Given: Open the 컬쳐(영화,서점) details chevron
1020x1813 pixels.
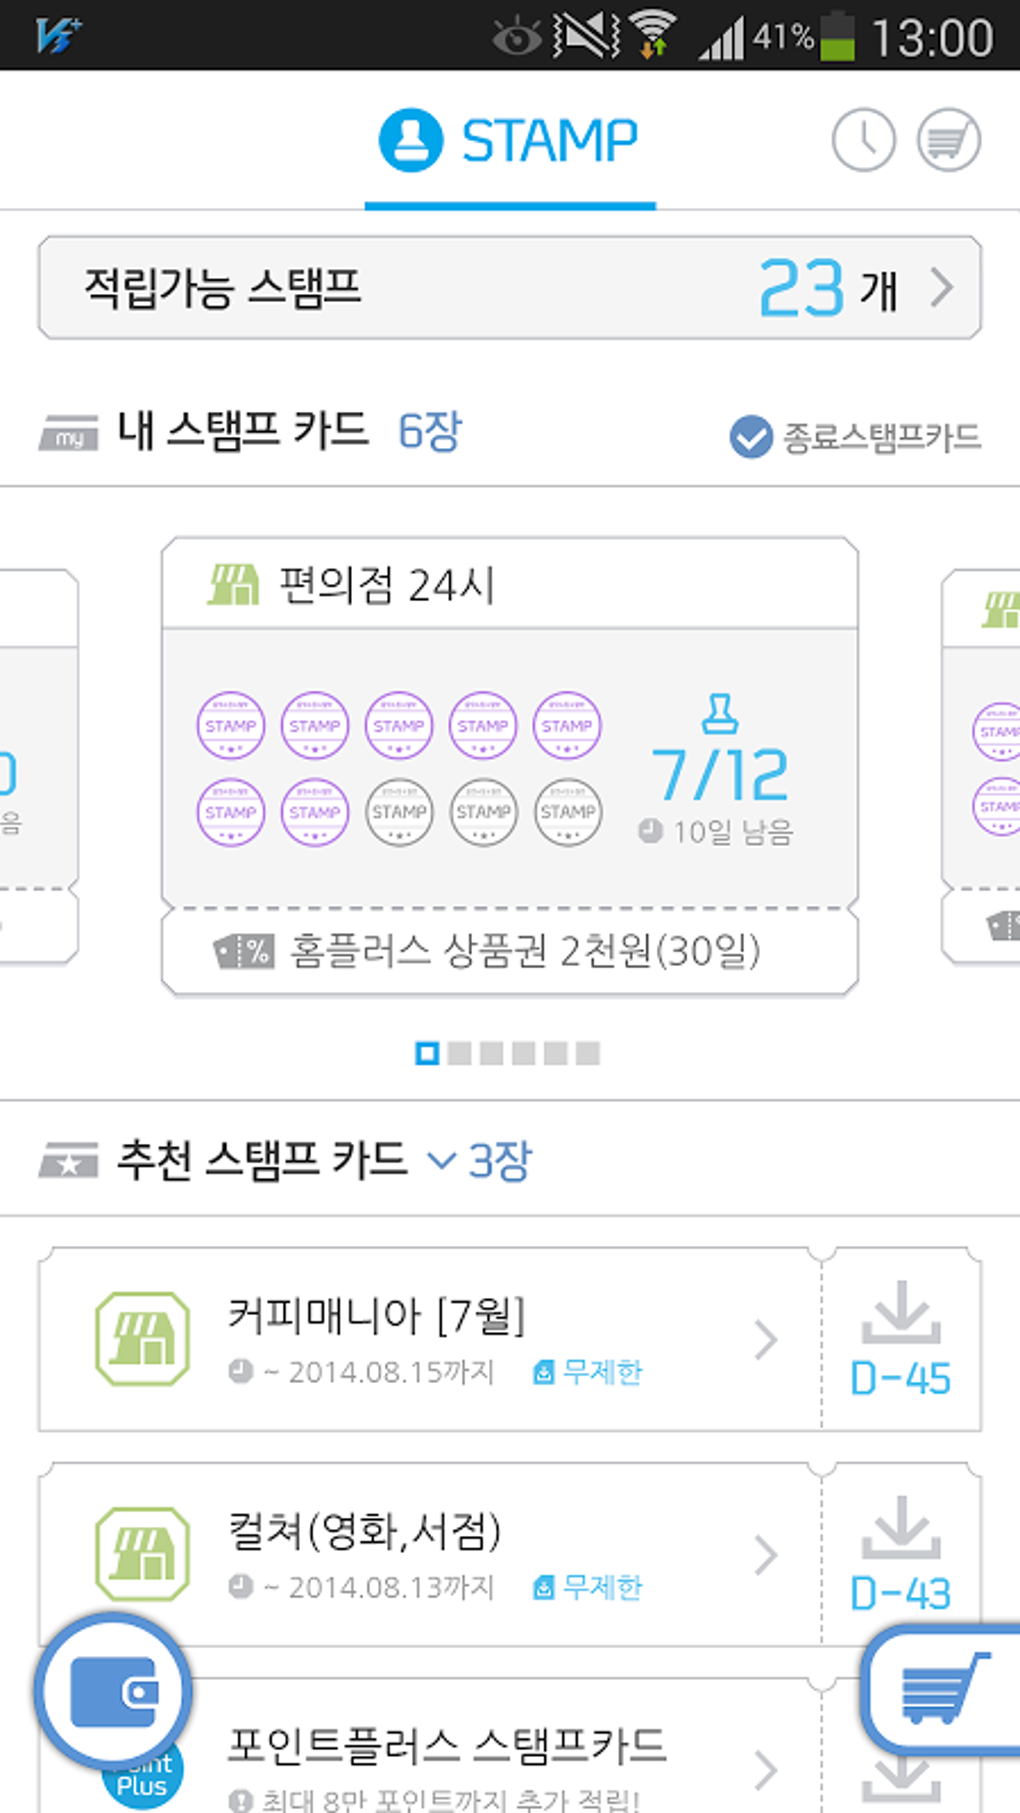Looking at the screenshot, I should click(x=766, y=1555).
